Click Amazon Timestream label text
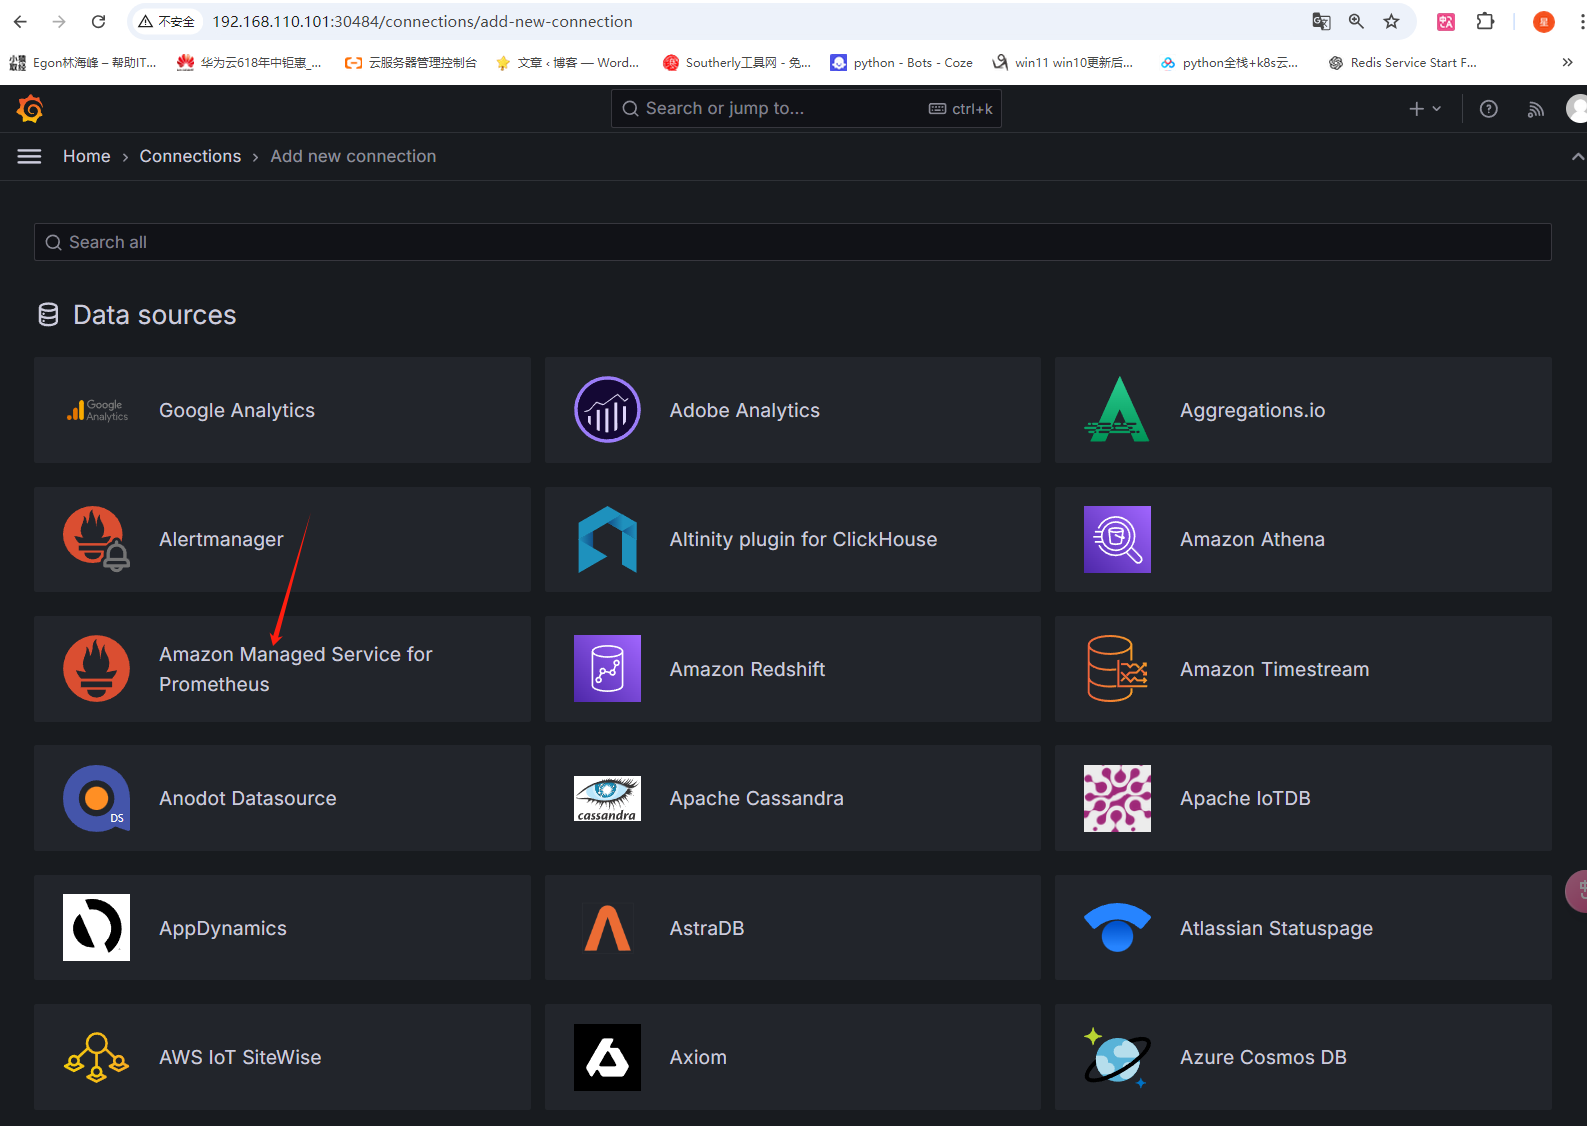 [1274, 669]
